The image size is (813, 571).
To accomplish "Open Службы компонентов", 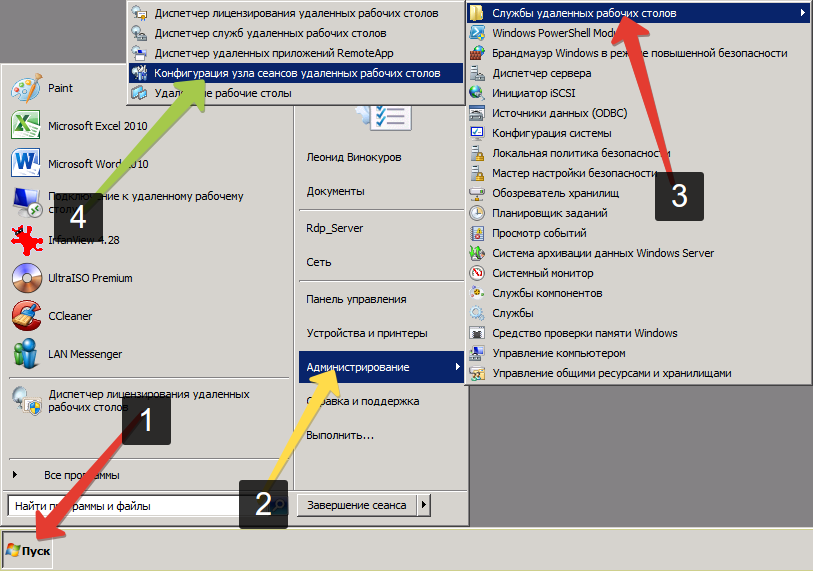I will 638,293.
